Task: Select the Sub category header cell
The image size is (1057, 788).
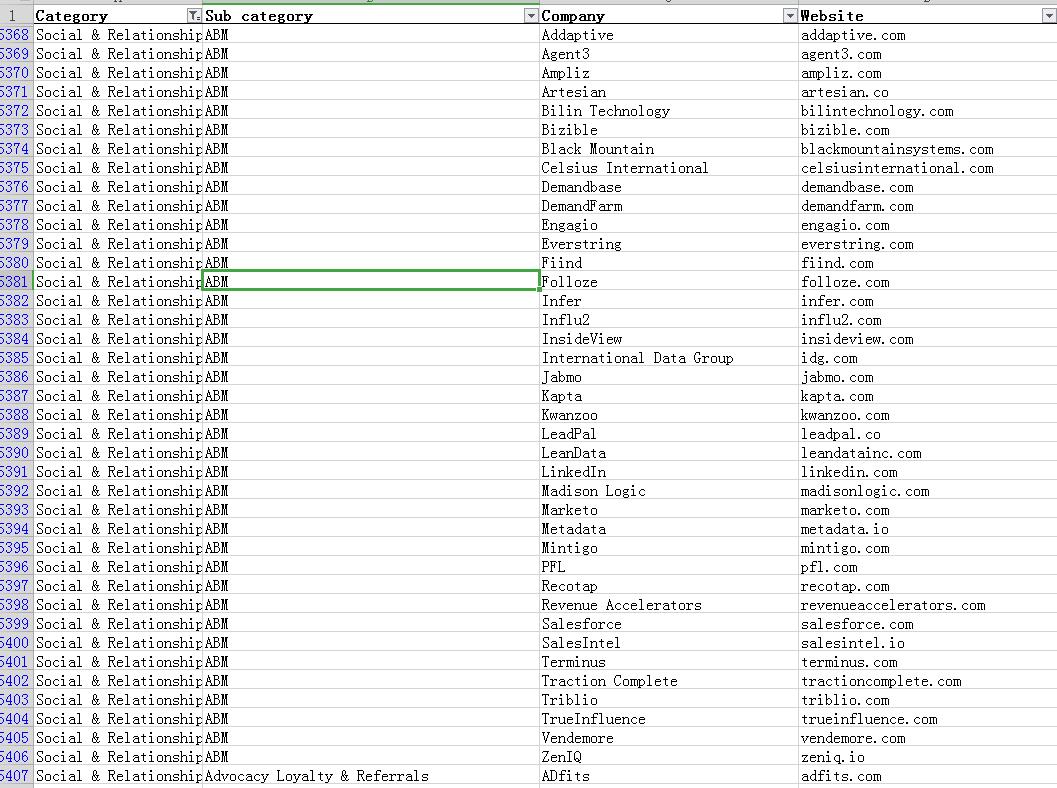Action: pyautogui.click(x=371, y=16)
